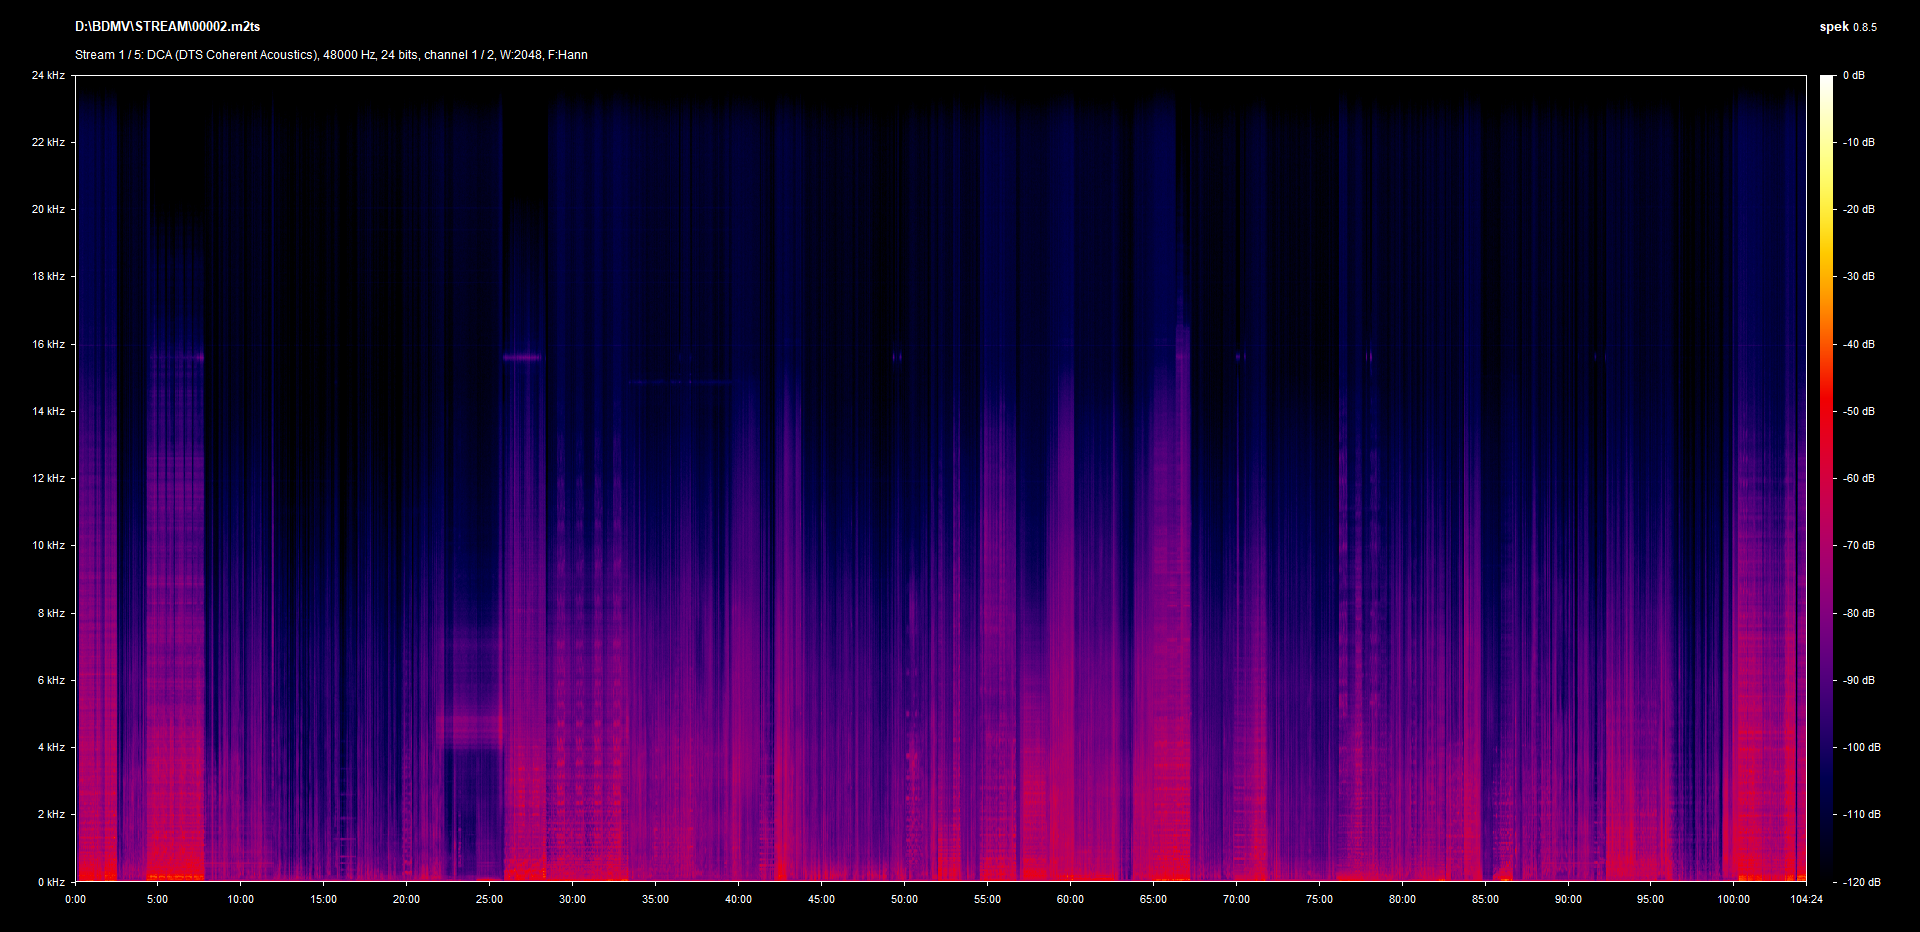Click the -50 dB scale label
The height and width of the screenshot is (932, 1920).
(x=1858, y=411)
